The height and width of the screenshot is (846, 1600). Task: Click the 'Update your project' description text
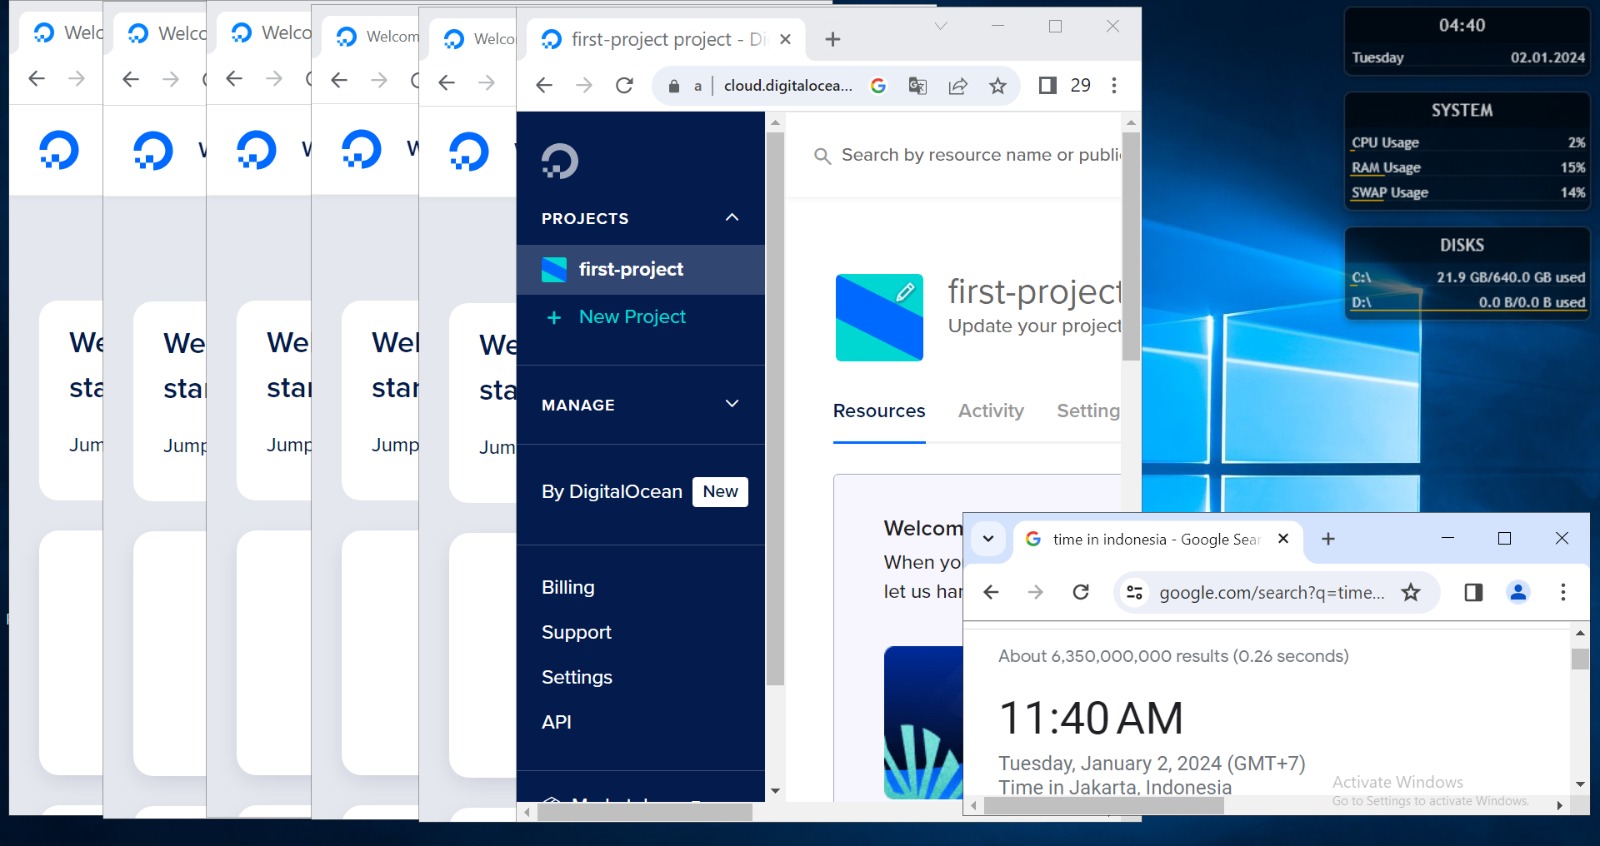pyautogui.click(x=1034, y=326)
